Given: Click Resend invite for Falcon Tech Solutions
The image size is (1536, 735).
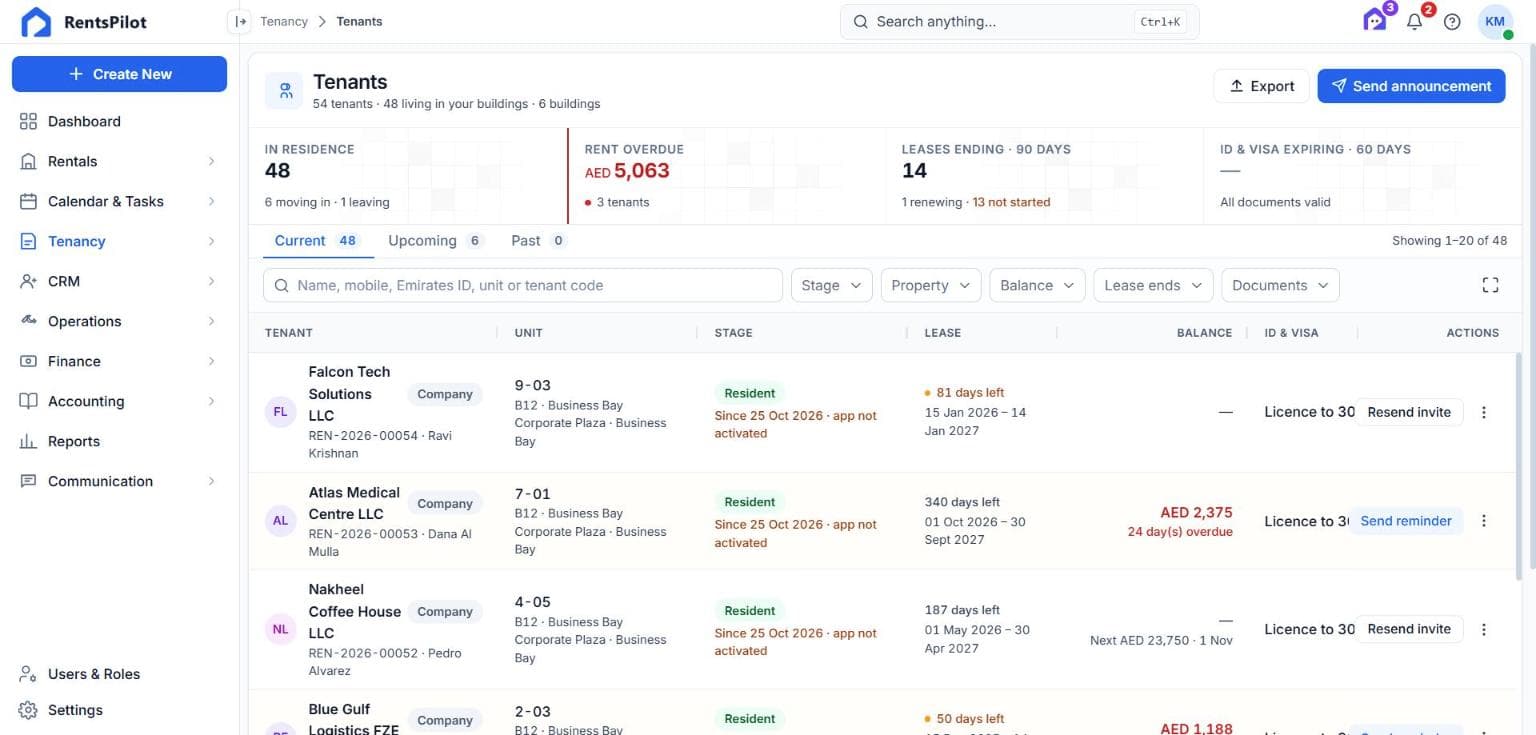Looking at the screenshot, I should coord(1409,412).
